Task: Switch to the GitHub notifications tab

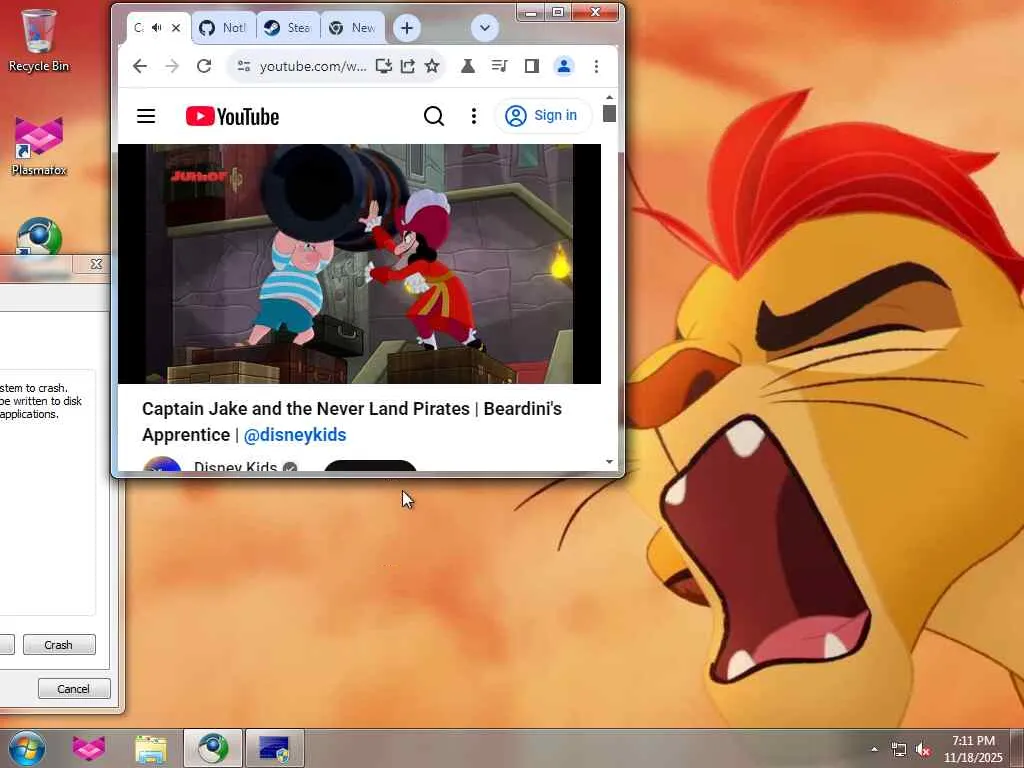Action: (x=223, y=27)
